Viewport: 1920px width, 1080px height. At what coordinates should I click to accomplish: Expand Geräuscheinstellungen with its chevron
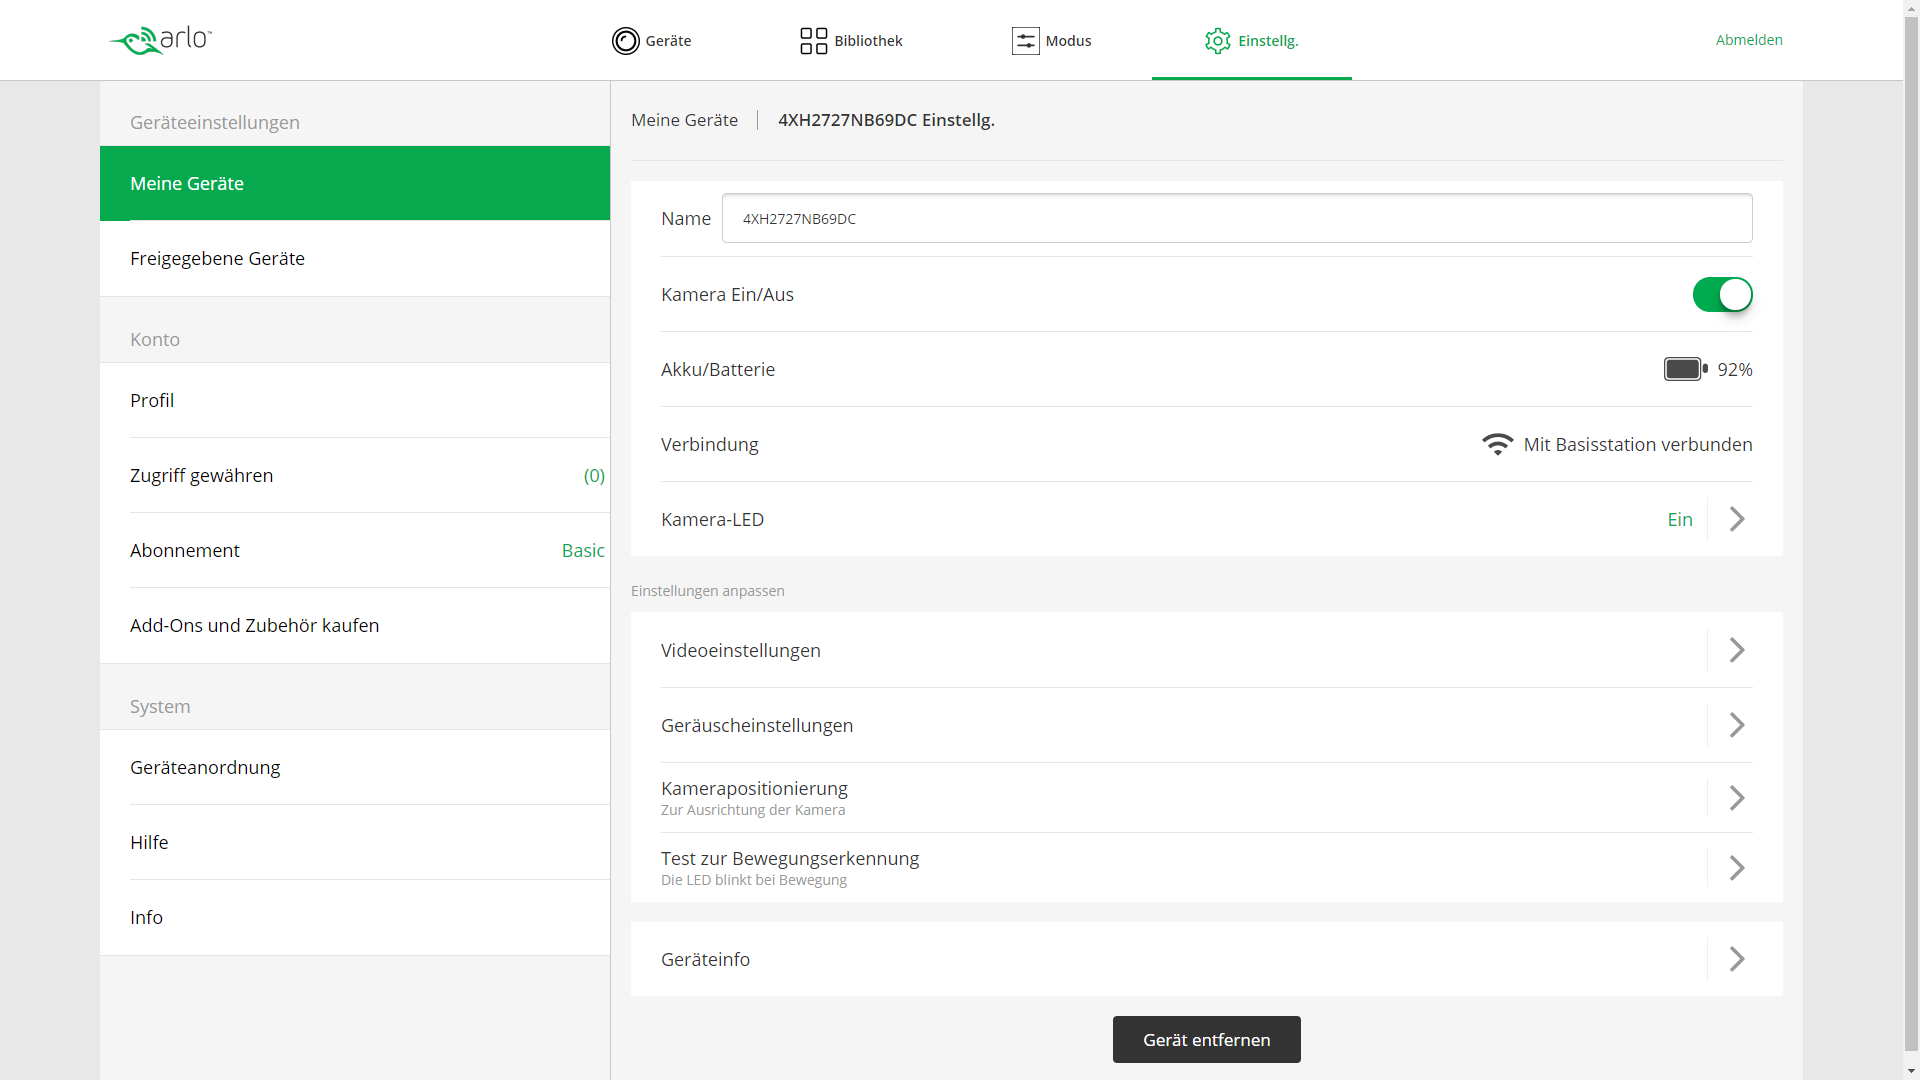click(x=1737, y=725)
